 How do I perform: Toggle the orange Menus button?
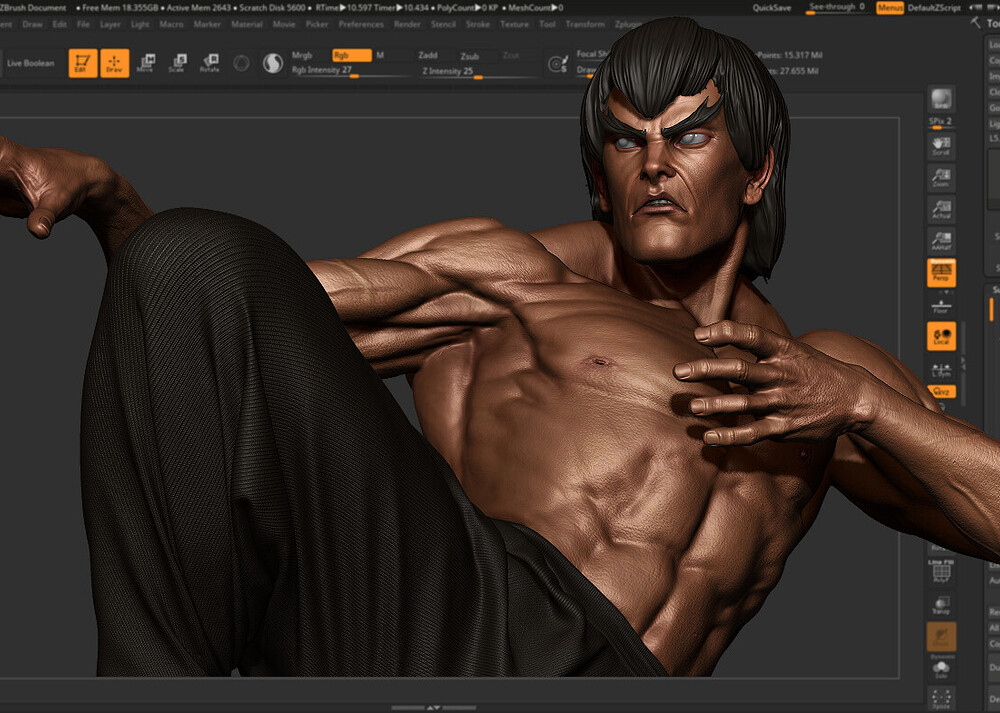(890, 8)
